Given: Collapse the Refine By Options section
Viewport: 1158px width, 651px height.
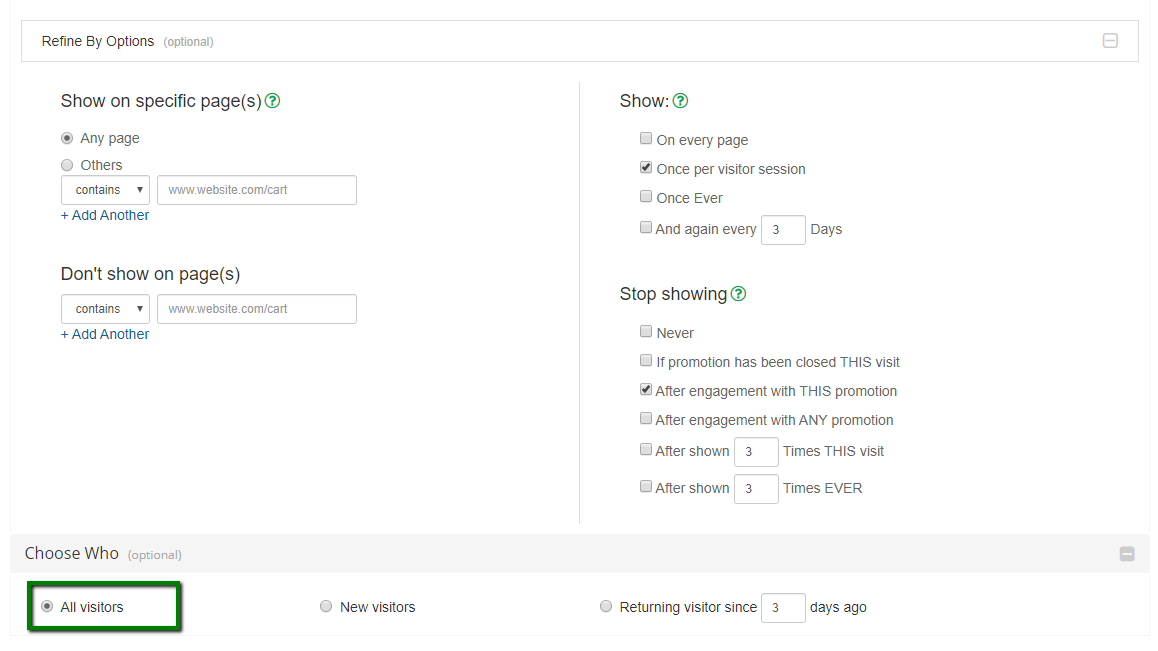Looking at the screenshot, I should click(x=1109, y=41).
